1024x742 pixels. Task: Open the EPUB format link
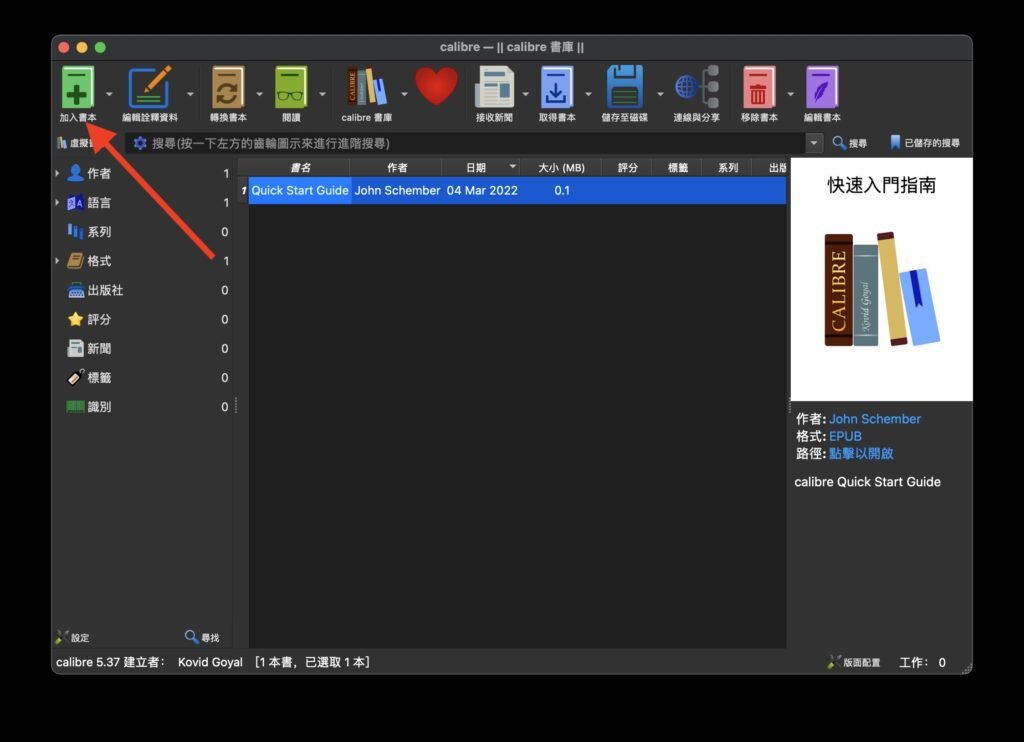845,436
